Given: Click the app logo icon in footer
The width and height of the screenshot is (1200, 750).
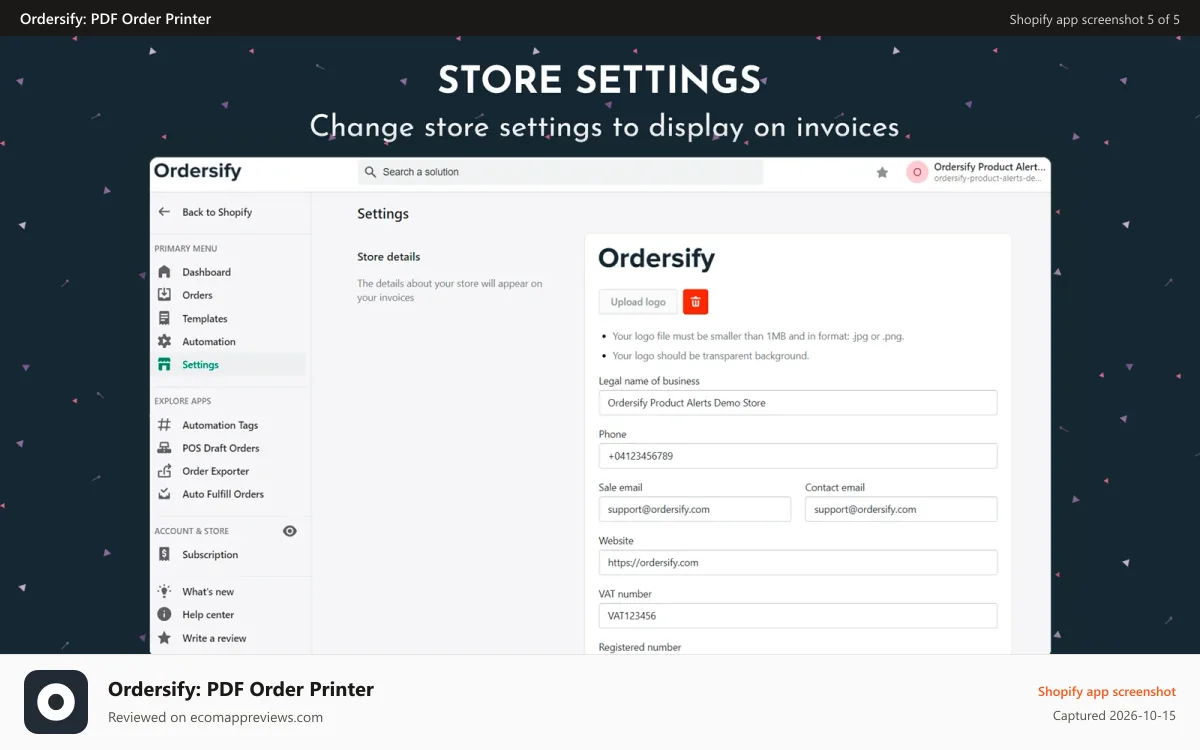Looking at the screenshot, I should pos(56,702).
